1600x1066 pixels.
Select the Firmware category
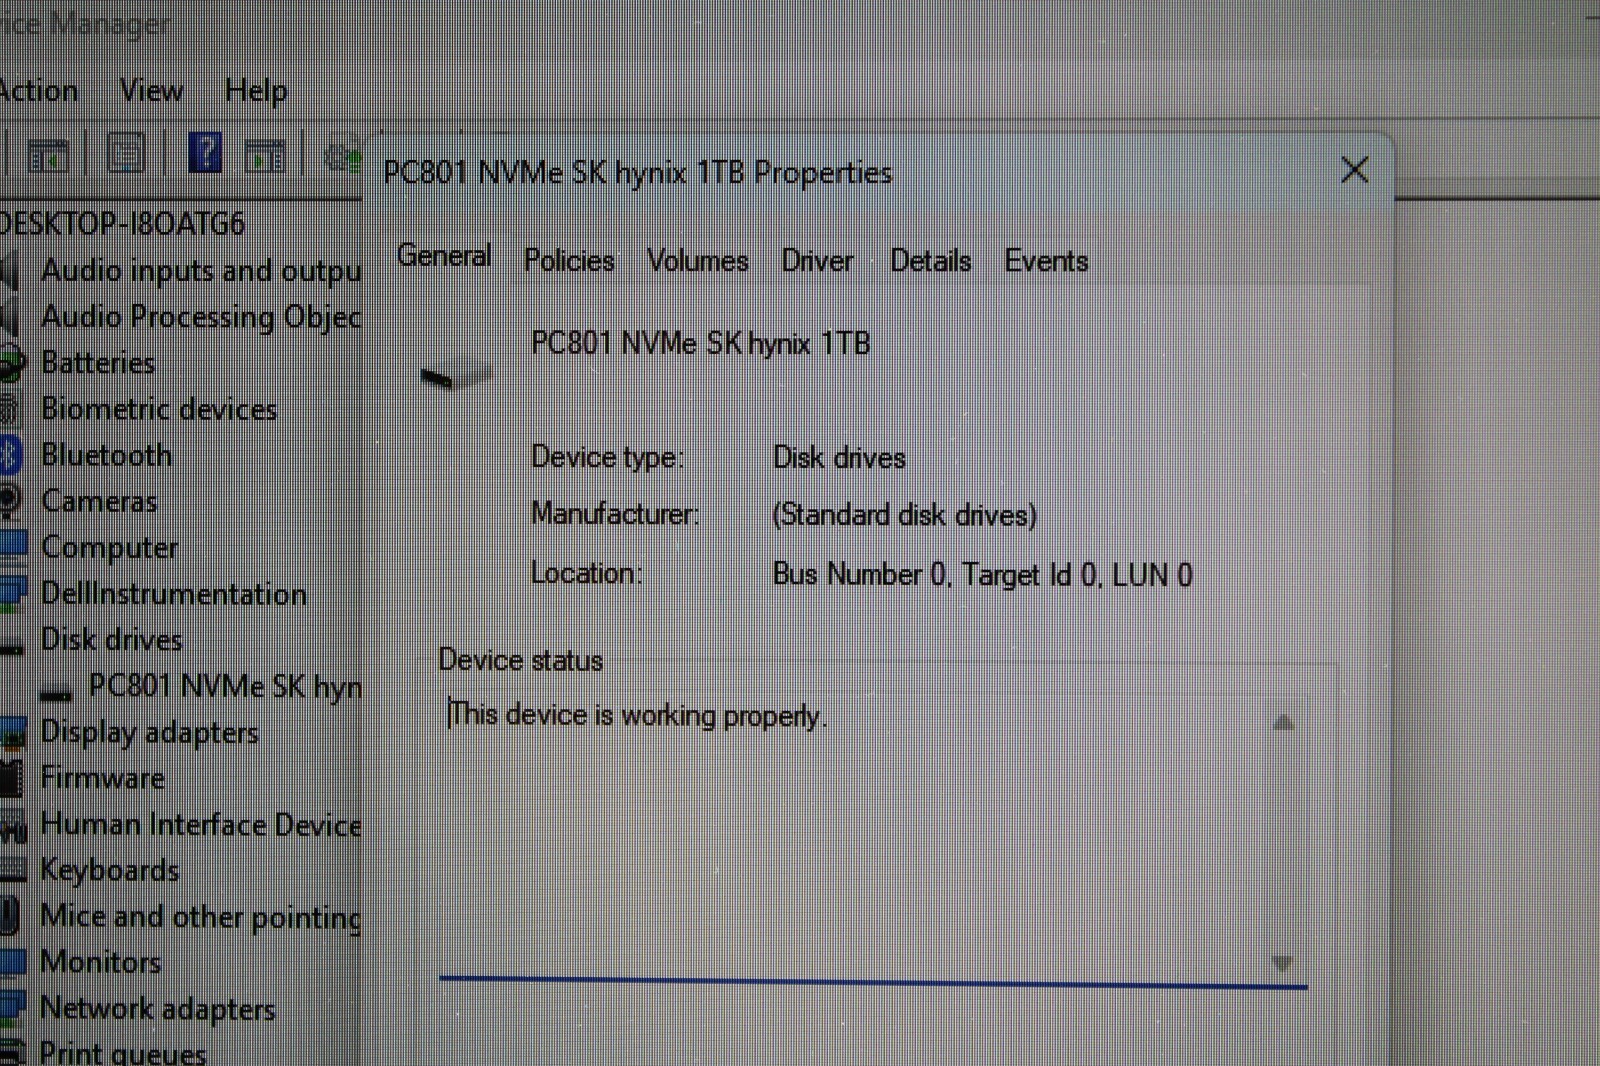point(102,778)
